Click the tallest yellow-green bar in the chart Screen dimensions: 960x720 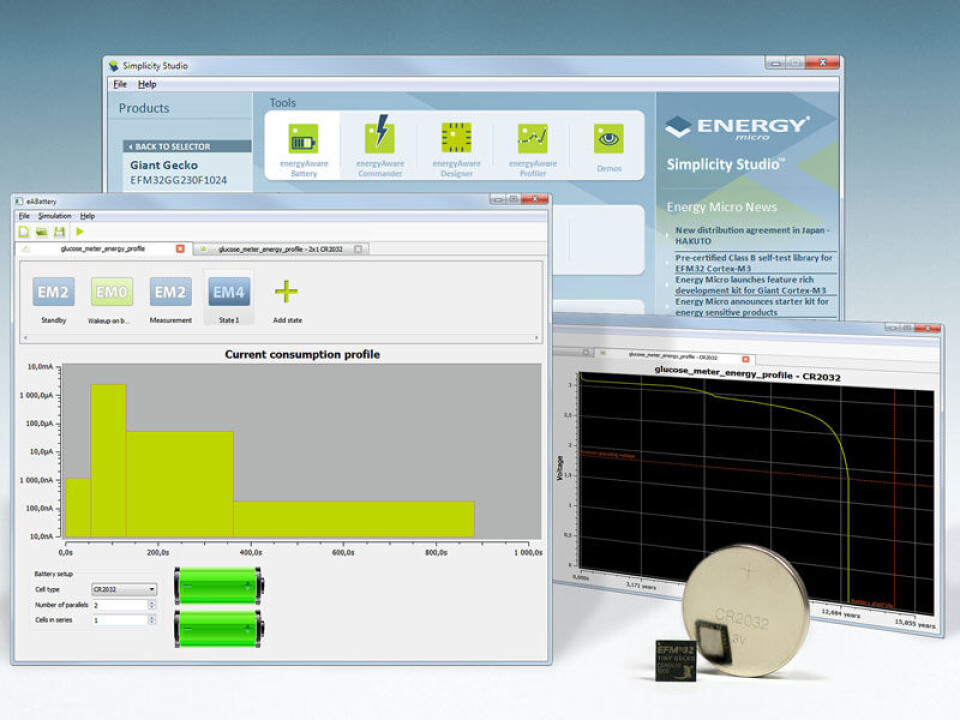coord(109,460)
